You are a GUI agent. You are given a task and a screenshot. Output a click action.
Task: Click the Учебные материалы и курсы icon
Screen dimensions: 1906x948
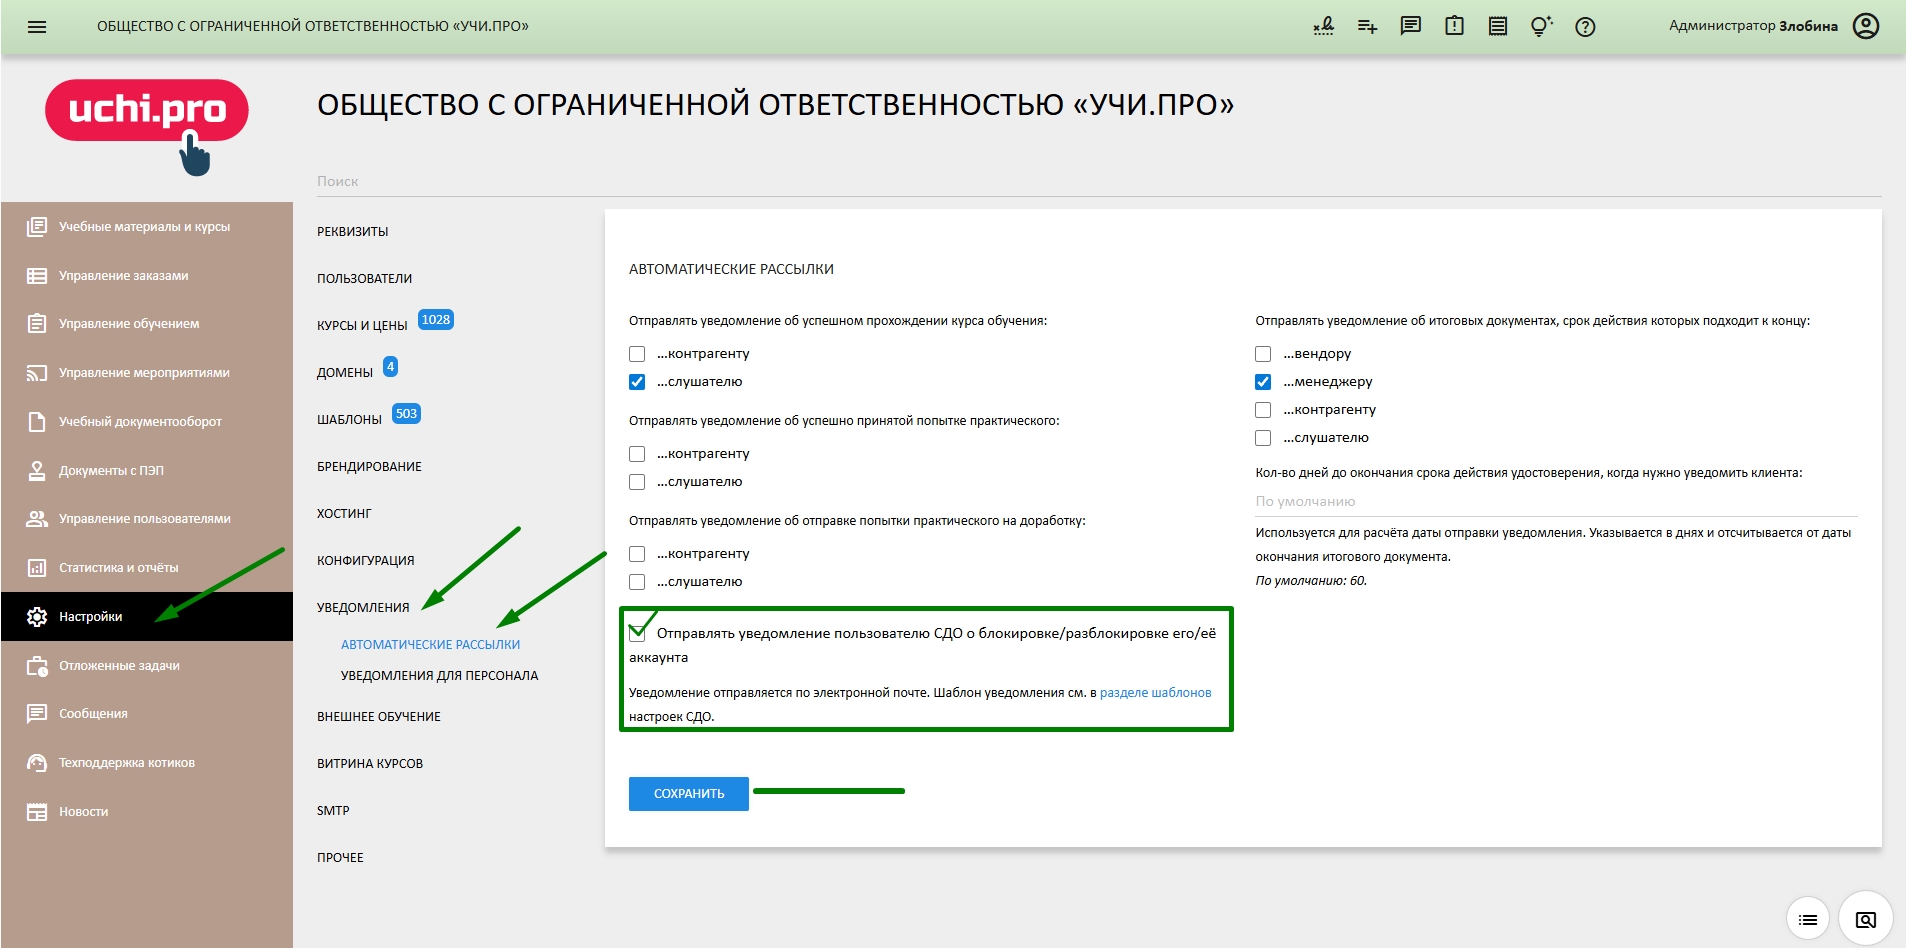pyautogui.click(x=37, y=227)
